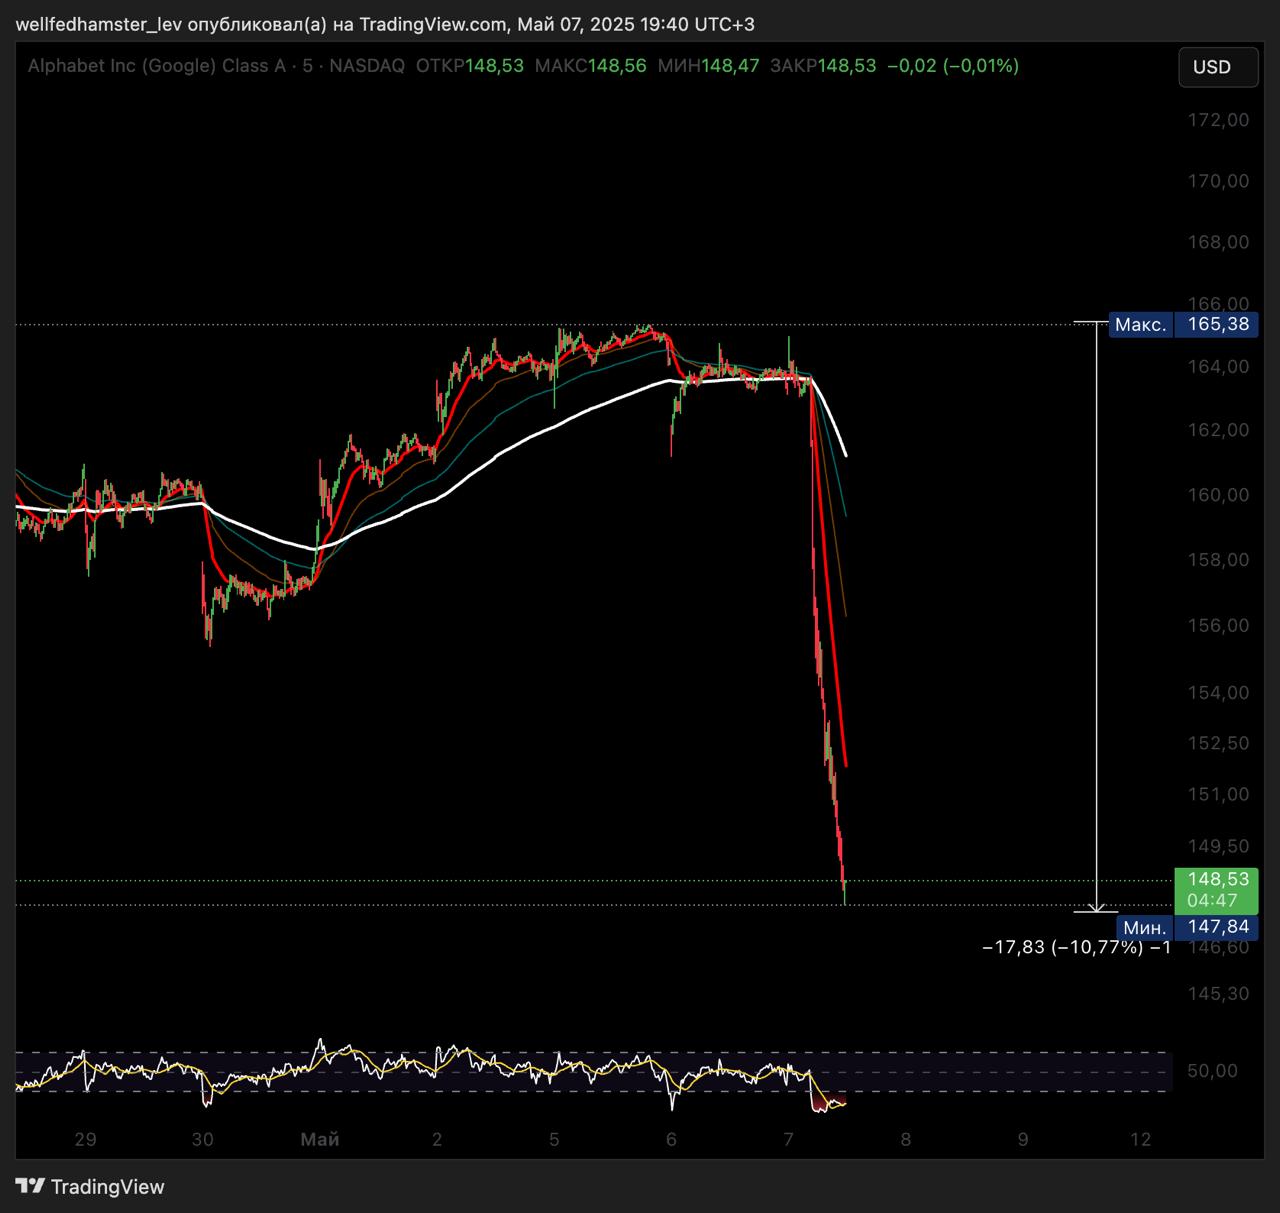Click the МАКС 148,56 high value
The width and height of the screenshot is (1280, 1213).
click(x=591, y=66)
